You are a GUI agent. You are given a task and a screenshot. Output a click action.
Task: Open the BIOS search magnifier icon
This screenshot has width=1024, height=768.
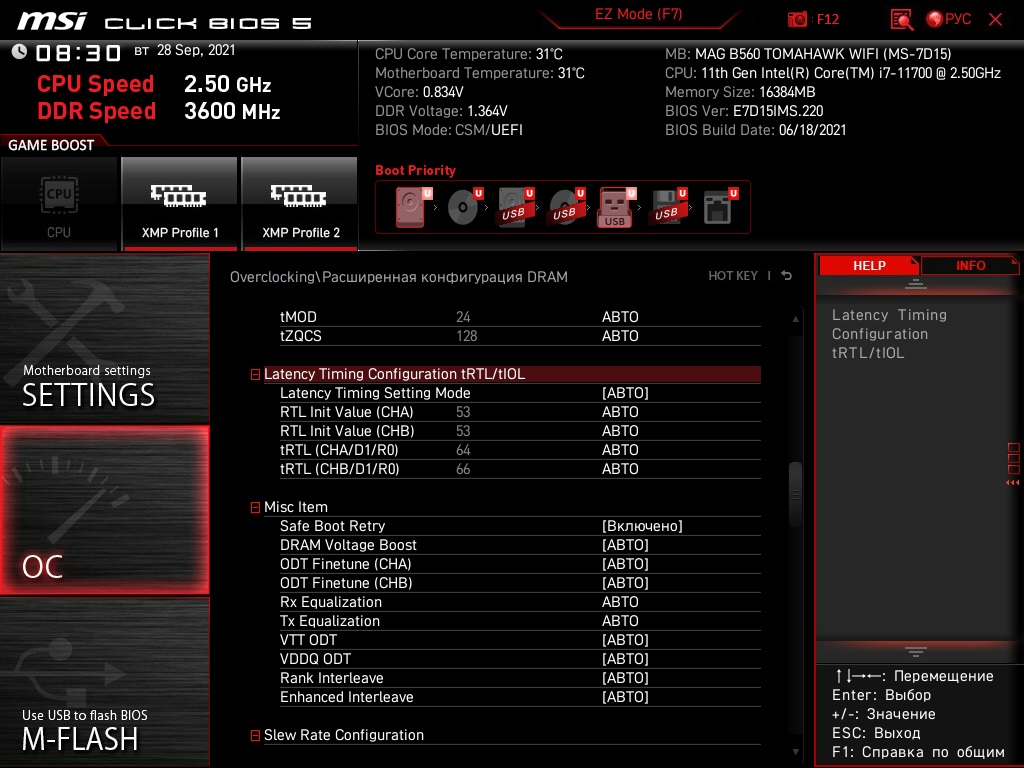coord(901,20)
